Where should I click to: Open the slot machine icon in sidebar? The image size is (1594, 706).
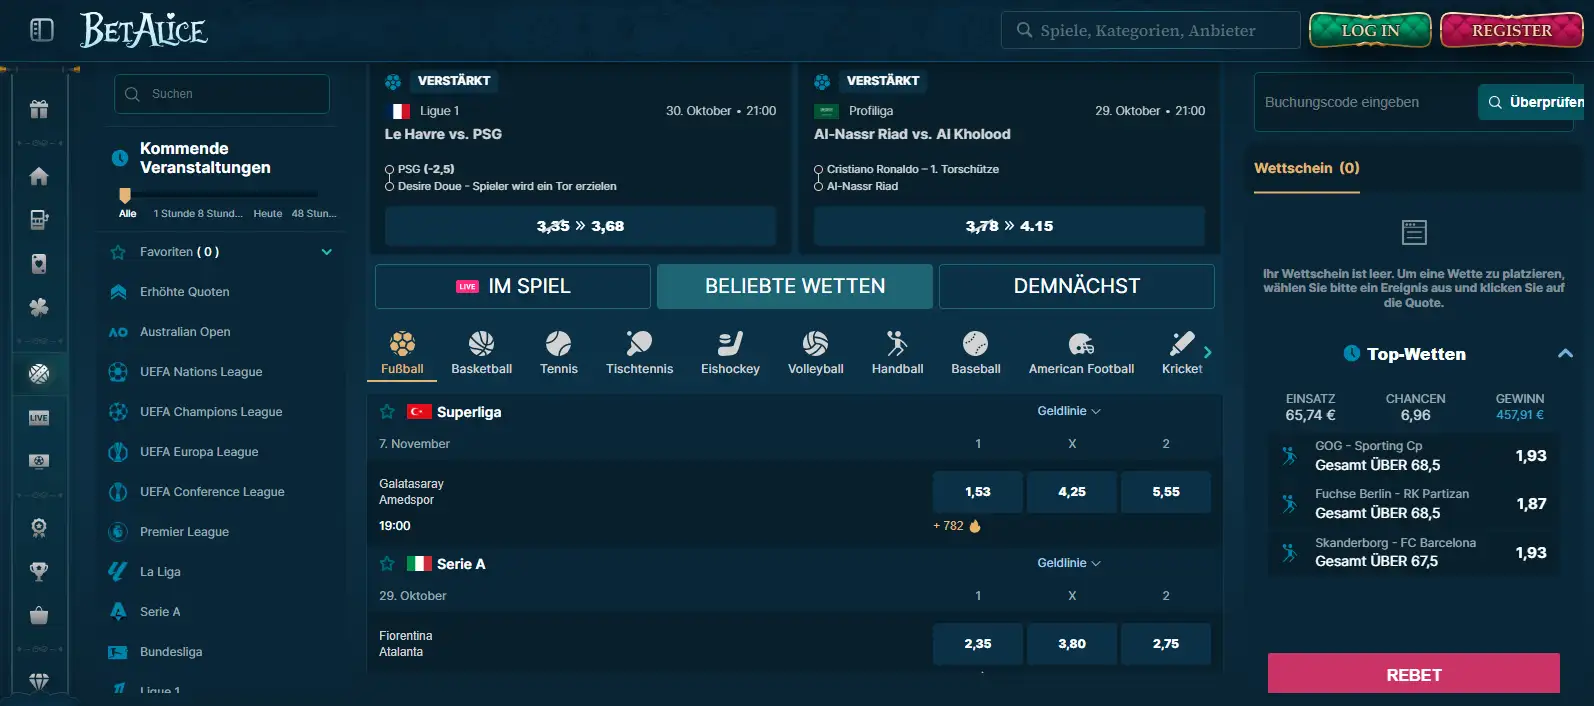(x=39, y=220)
